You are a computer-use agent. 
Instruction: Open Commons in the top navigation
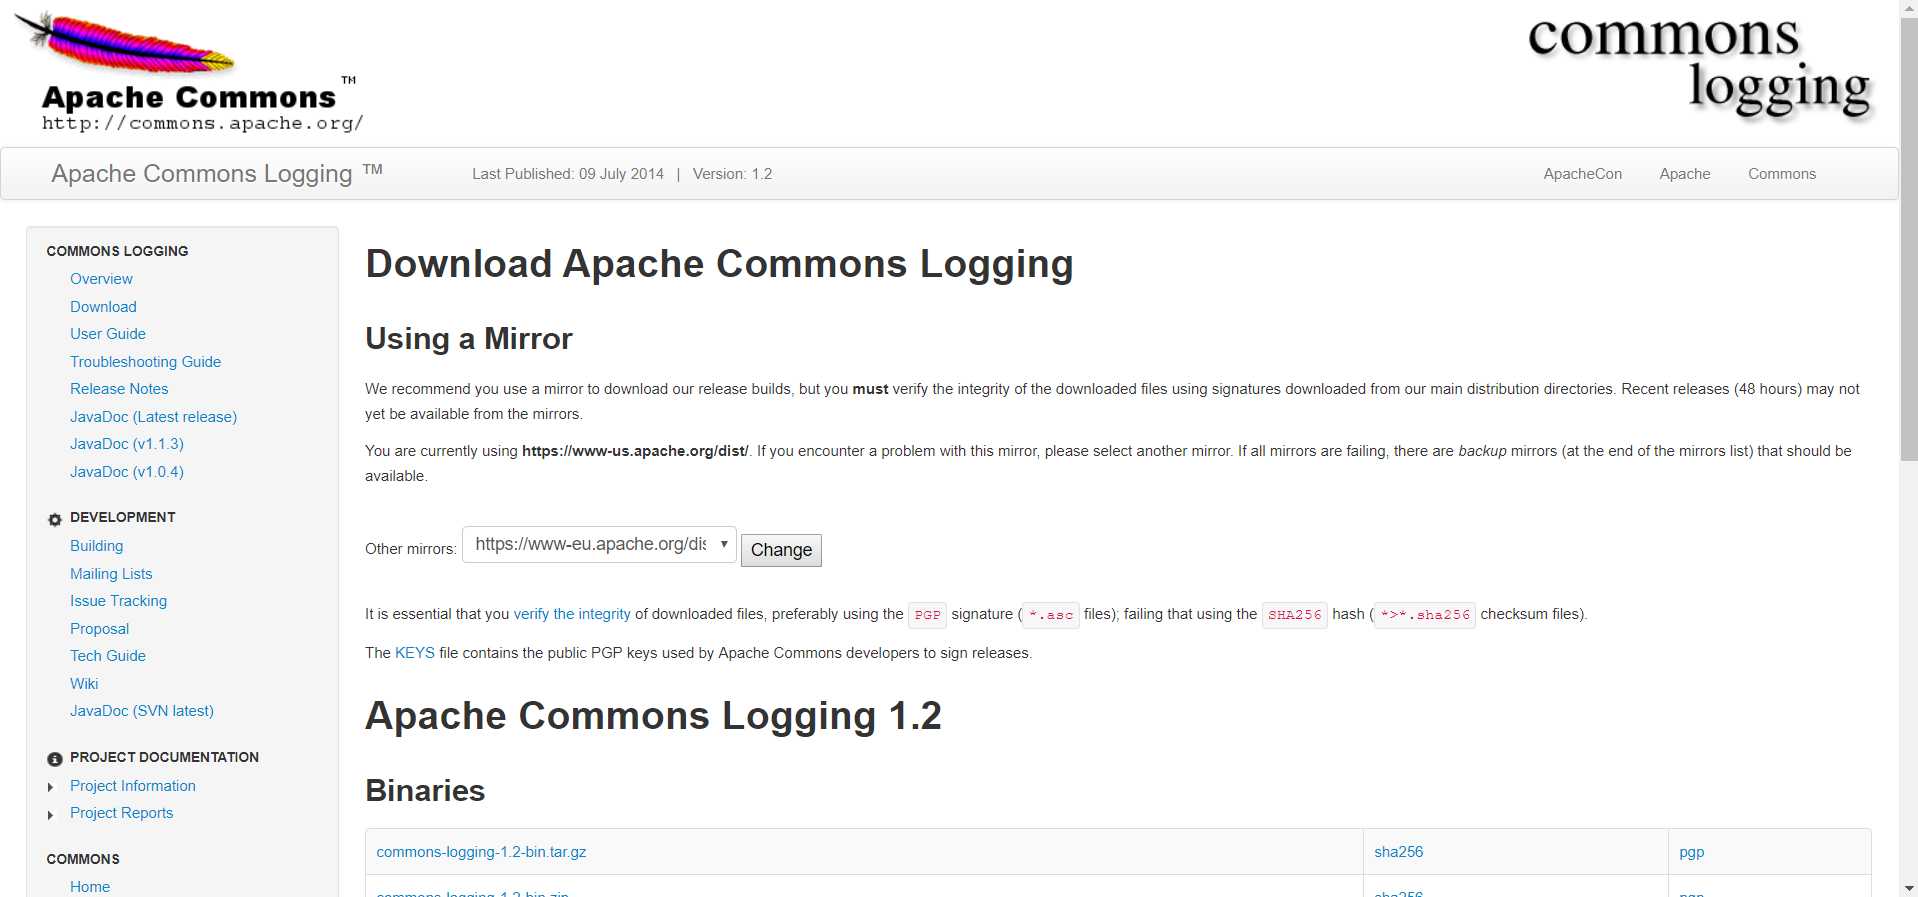pos(1782,174)
